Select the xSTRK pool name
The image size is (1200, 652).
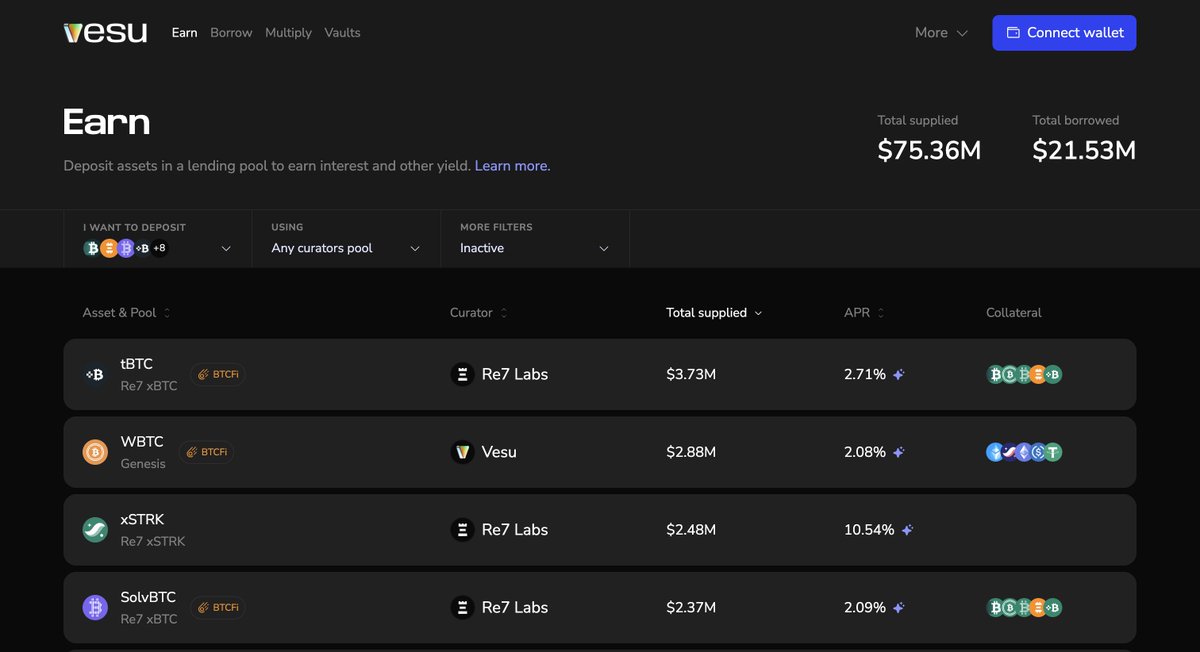[142, 520]
